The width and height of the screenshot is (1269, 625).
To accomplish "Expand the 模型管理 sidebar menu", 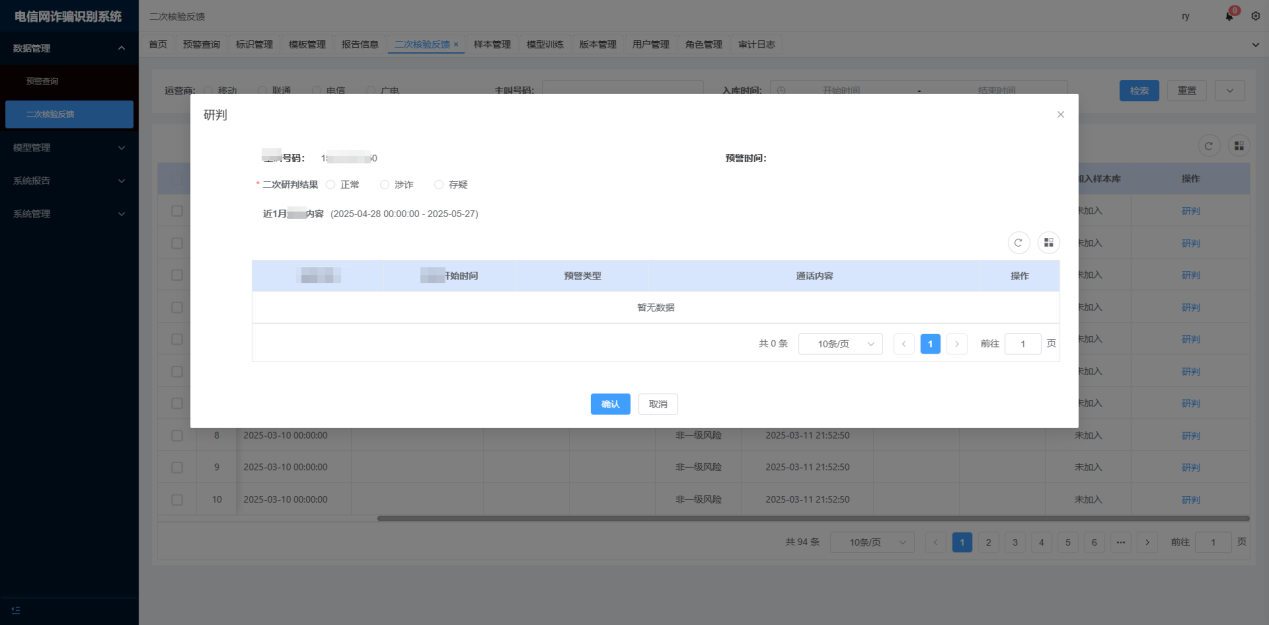I will tap(68, 148).
